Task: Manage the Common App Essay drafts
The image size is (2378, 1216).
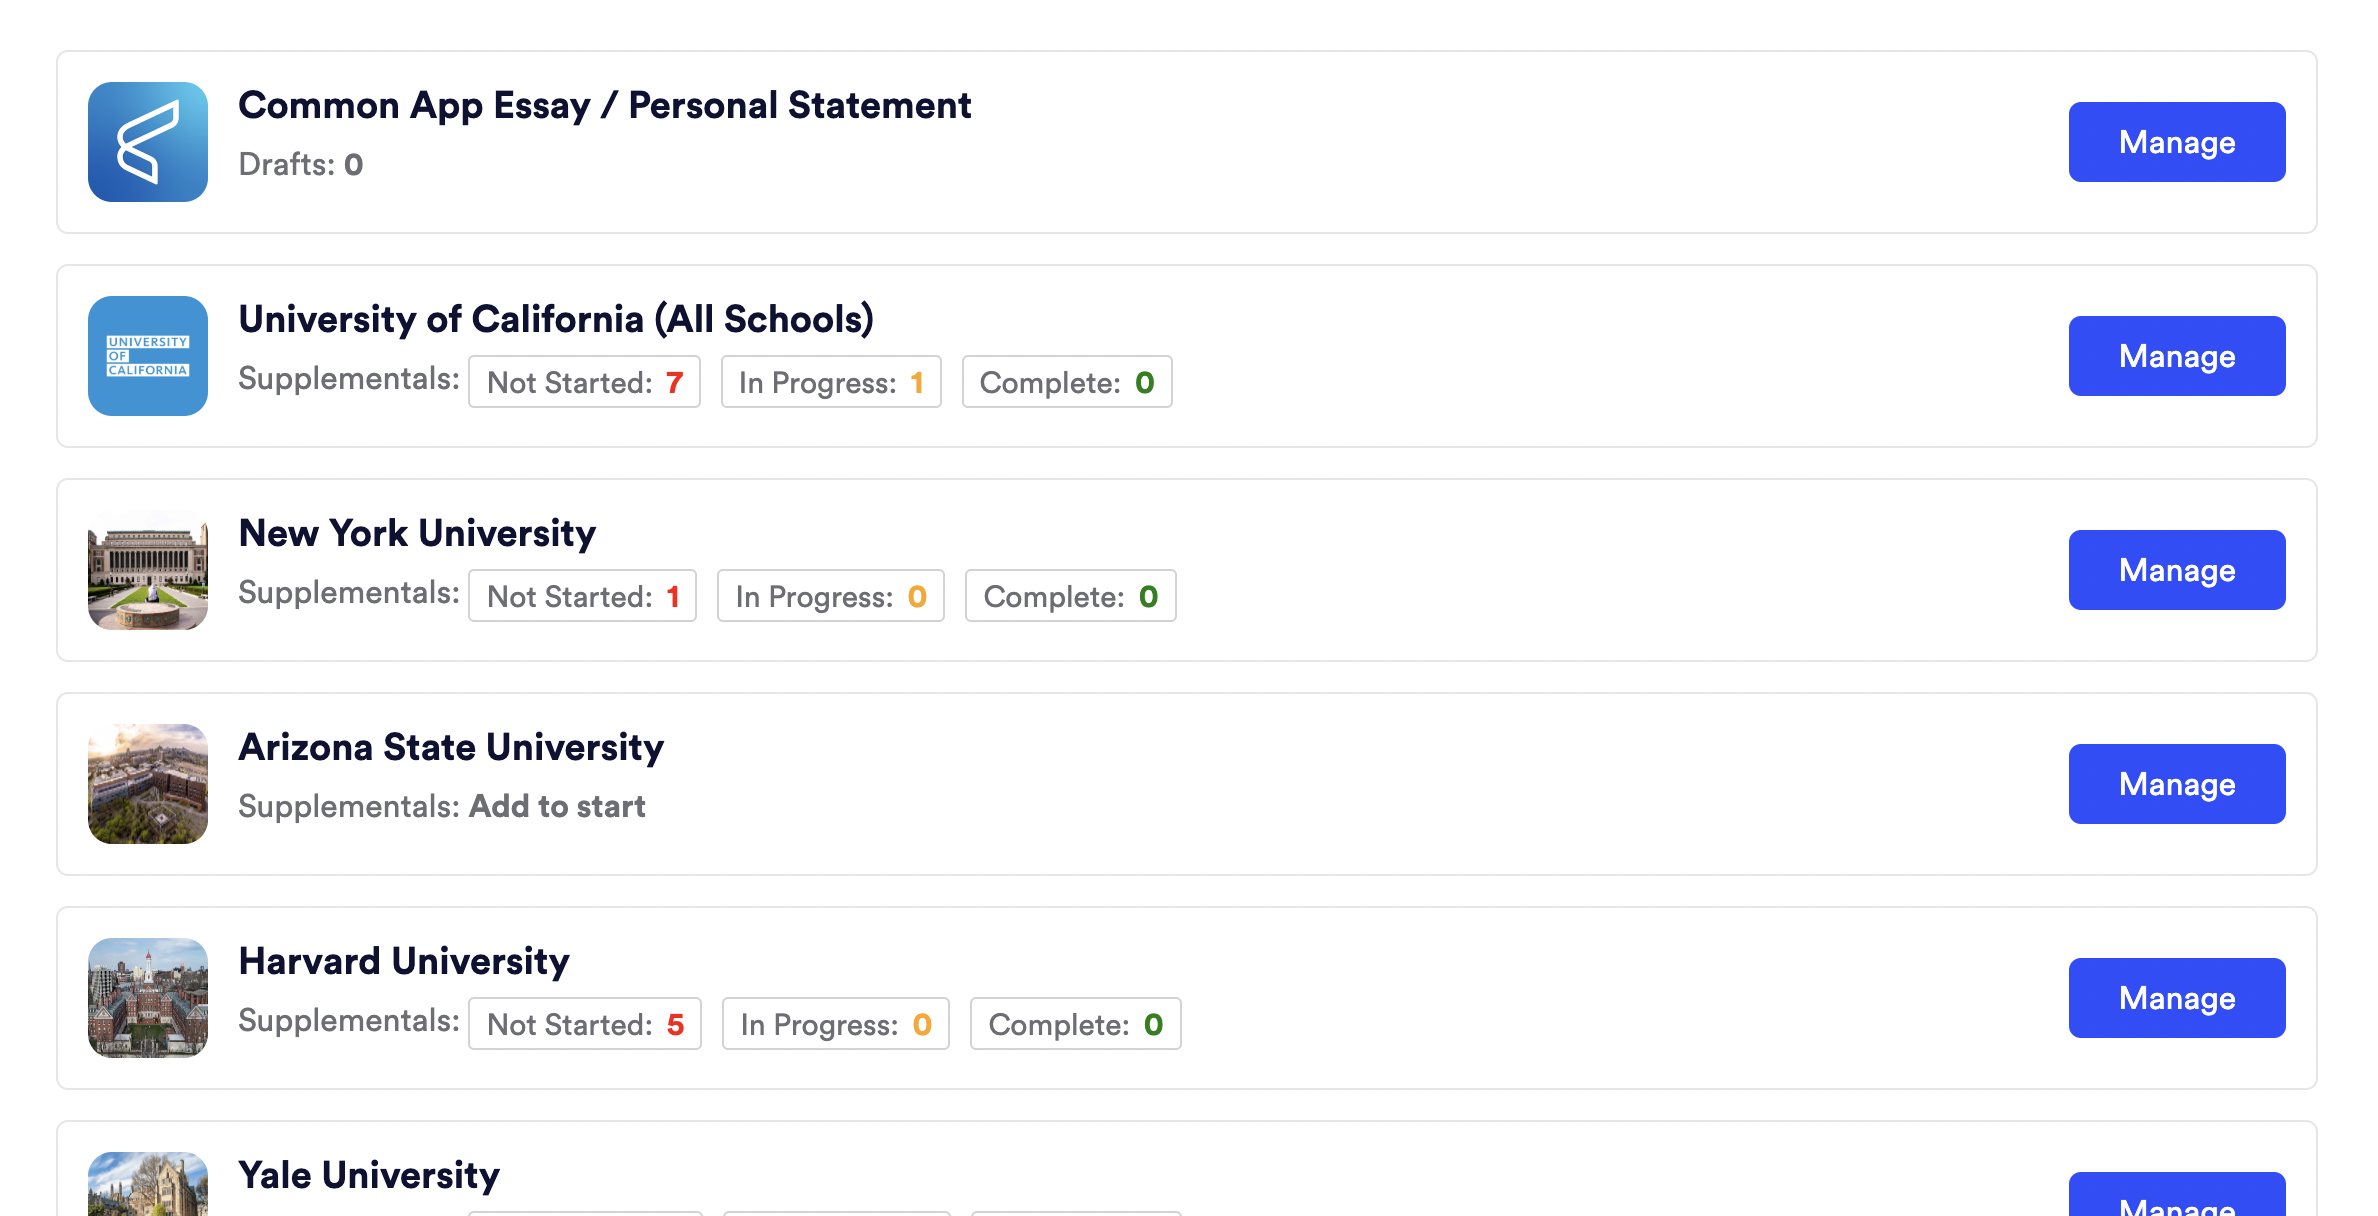Action: click(x=2177, y=142)
